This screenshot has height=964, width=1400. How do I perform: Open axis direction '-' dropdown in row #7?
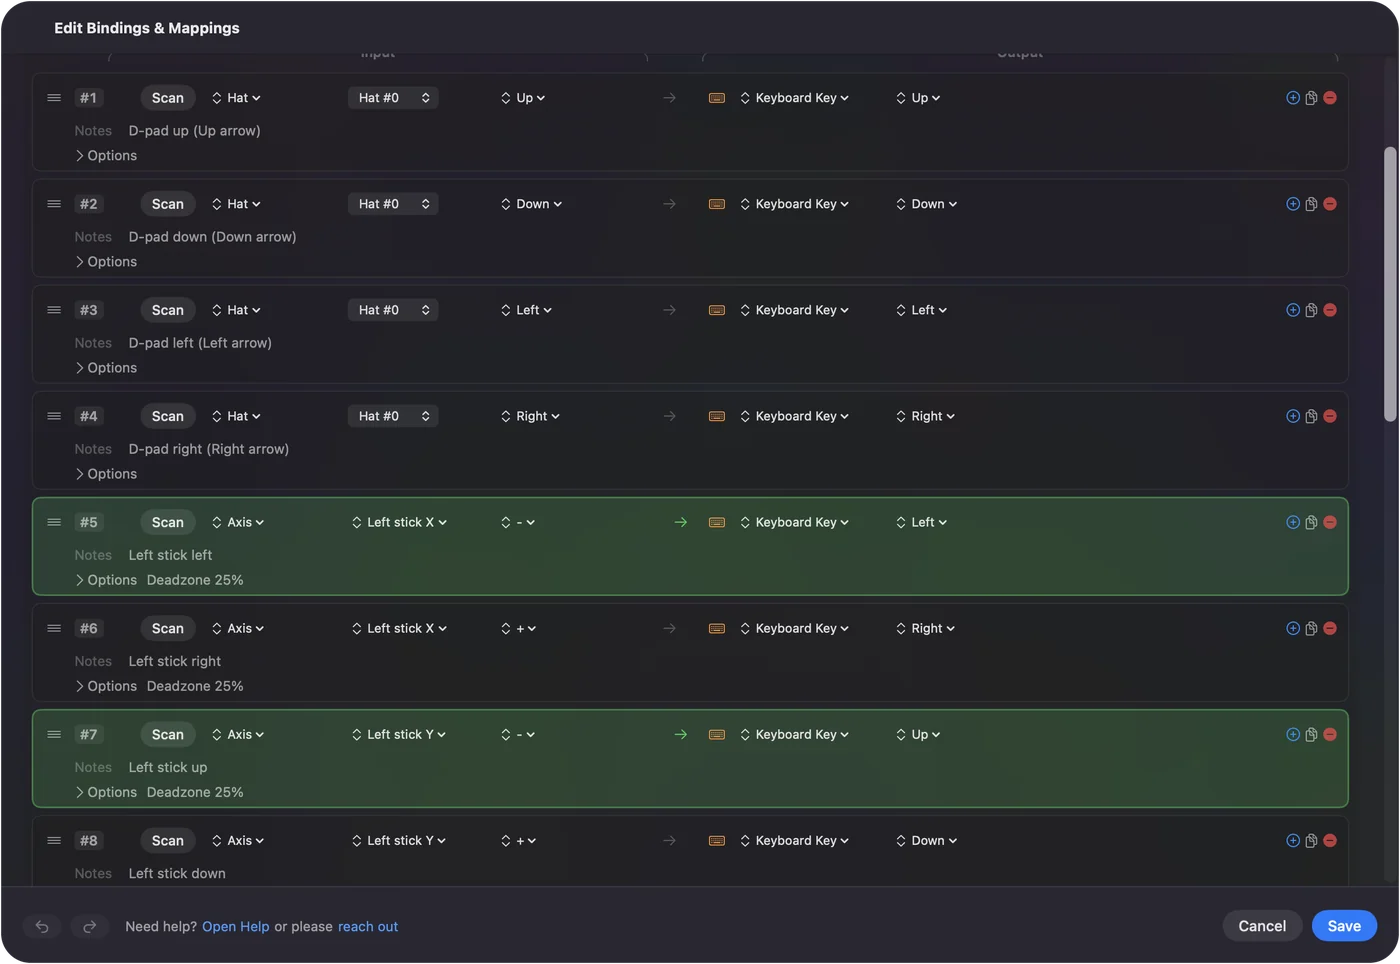518,734
